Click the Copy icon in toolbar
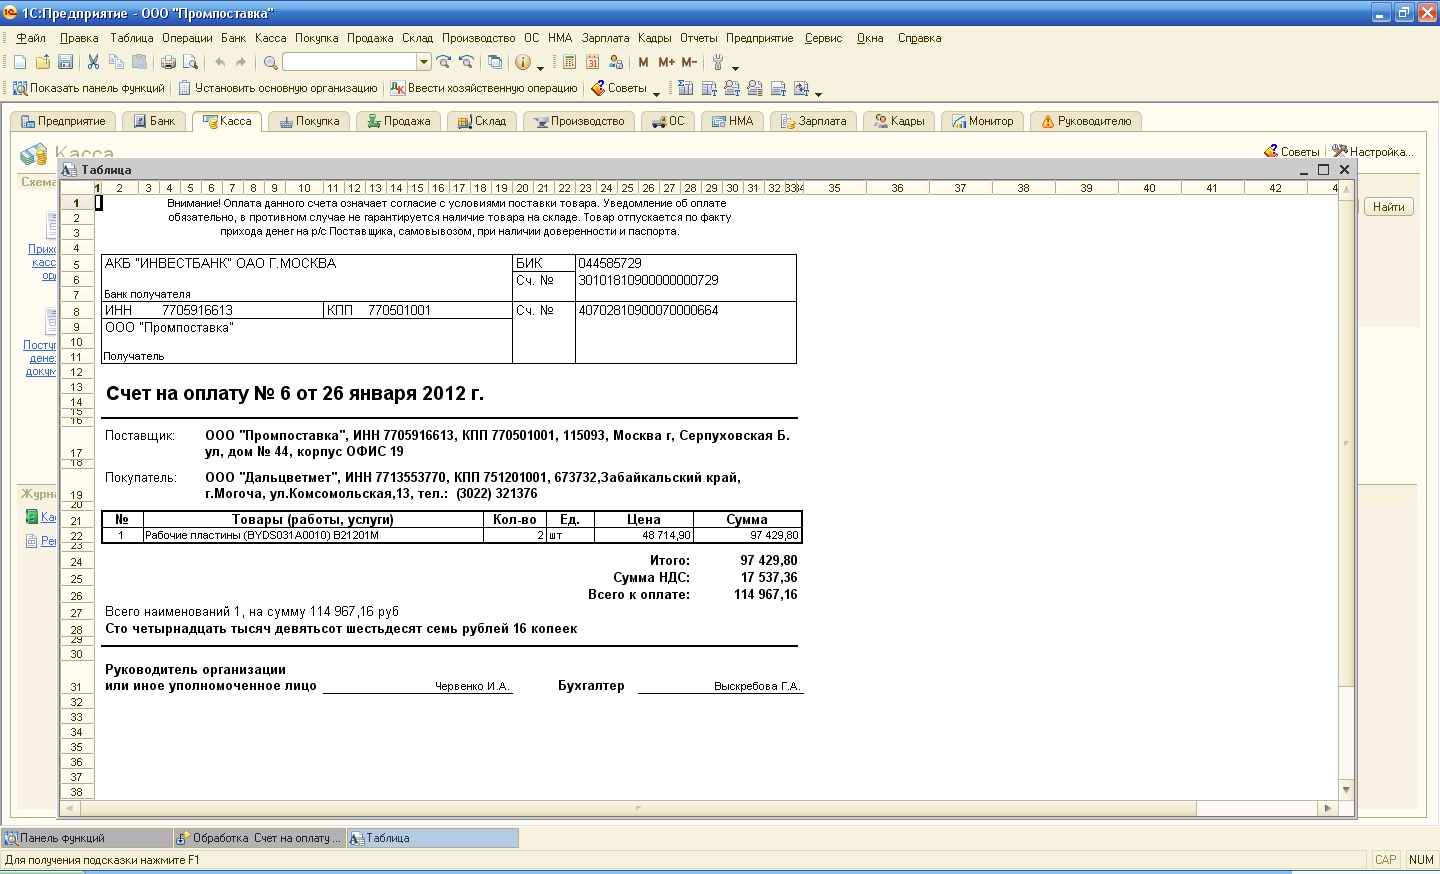The image size is (1440, 874). [116, 62]
